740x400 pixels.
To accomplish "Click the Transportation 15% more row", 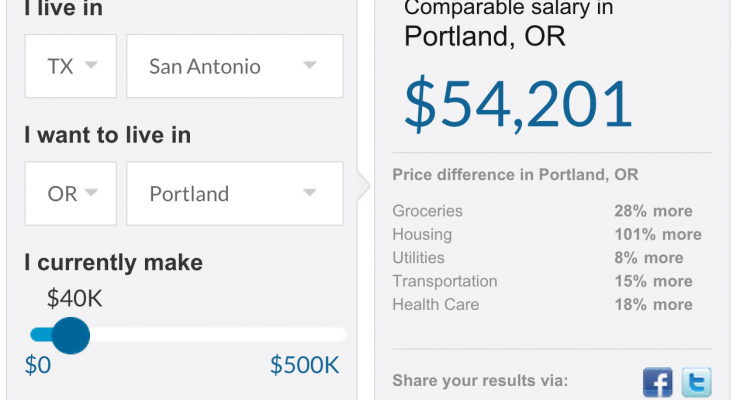I will pos(543,281).
